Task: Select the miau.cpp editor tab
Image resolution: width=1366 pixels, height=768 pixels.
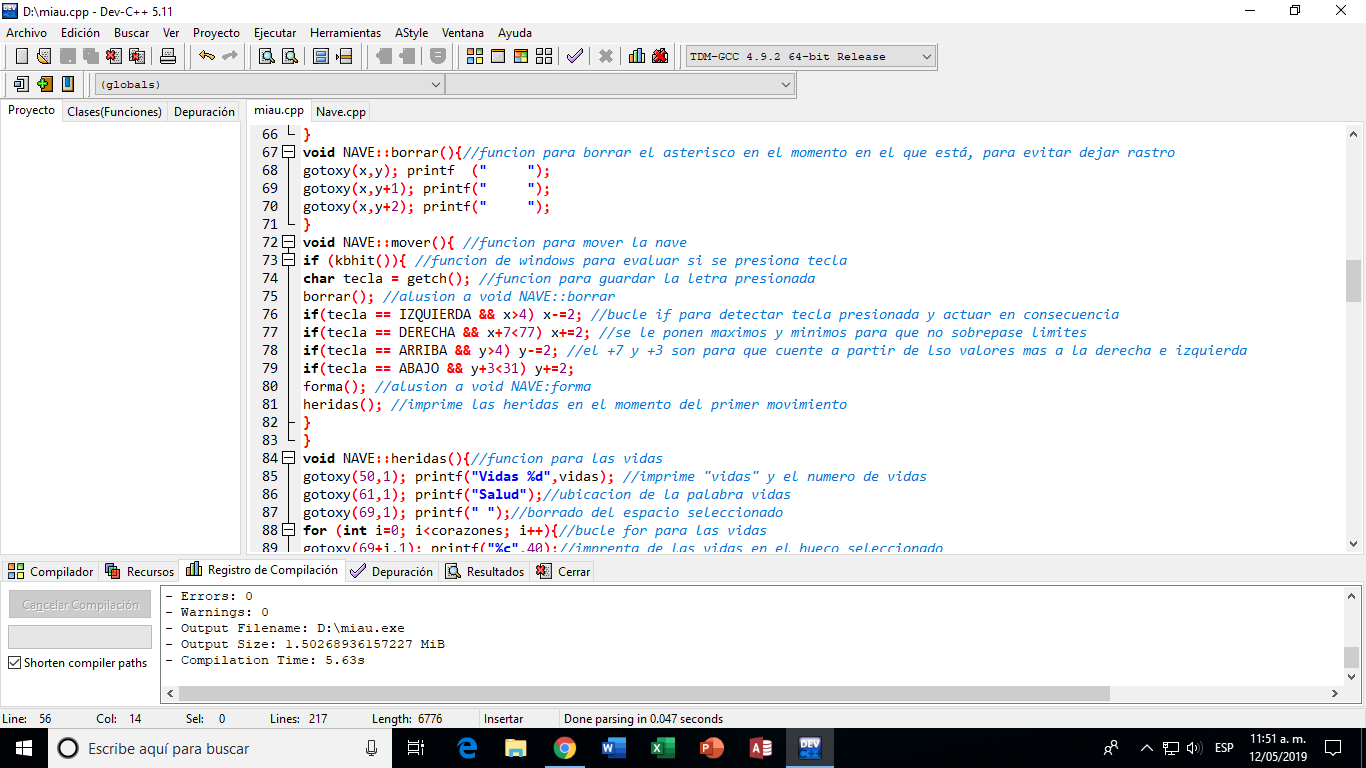Action: [279, 111]
